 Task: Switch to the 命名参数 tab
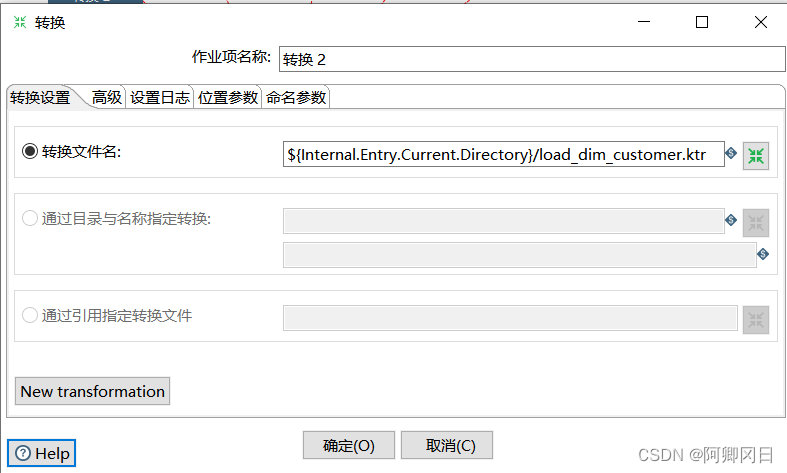click(296, 98)
